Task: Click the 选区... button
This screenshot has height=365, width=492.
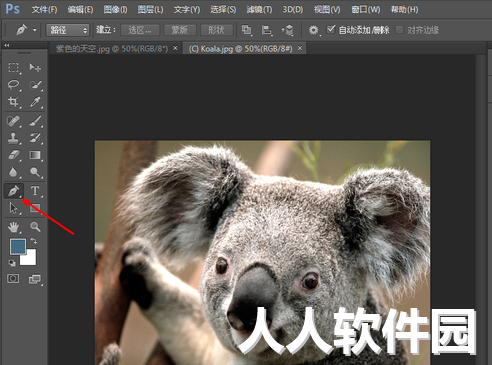Action: [140, 30]
